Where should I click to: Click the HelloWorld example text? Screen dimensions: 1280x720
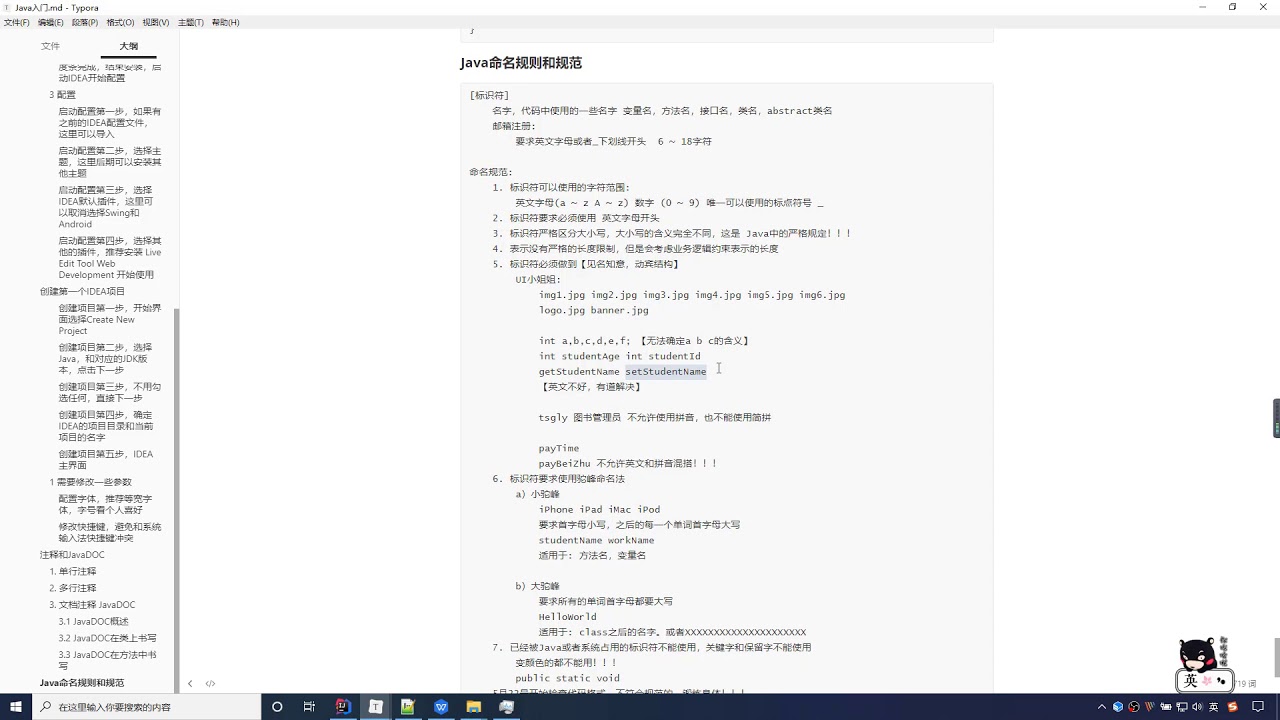(567, 617)
